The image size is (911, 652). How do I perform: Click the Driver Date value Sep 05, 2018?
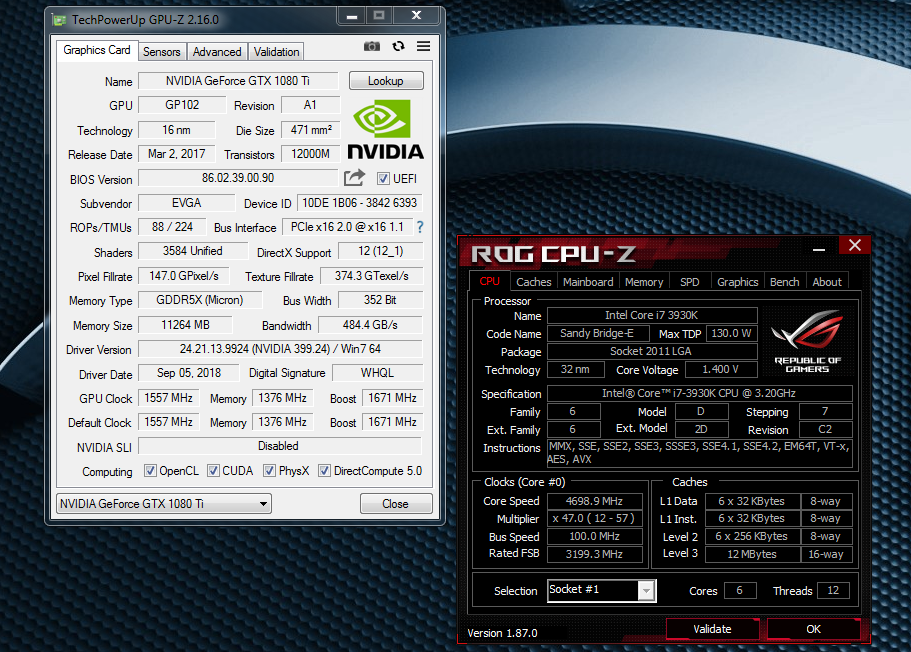click(x=189, y=372)
